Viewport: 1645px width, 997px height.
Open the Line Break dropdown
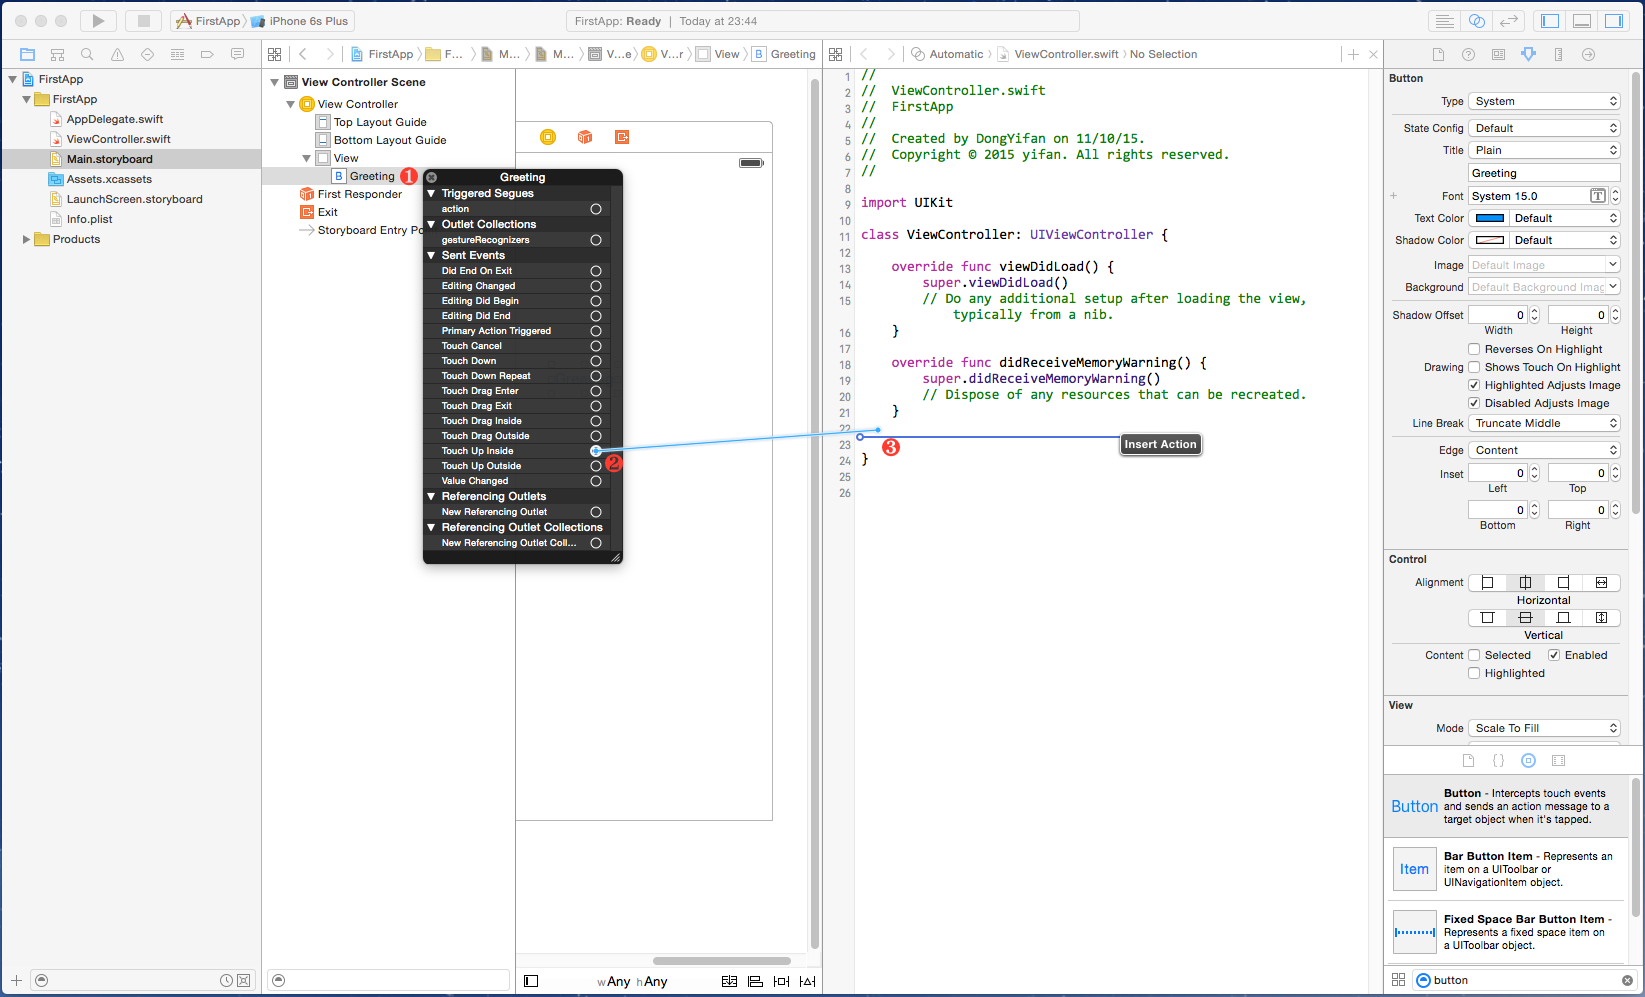(1544, 423)
